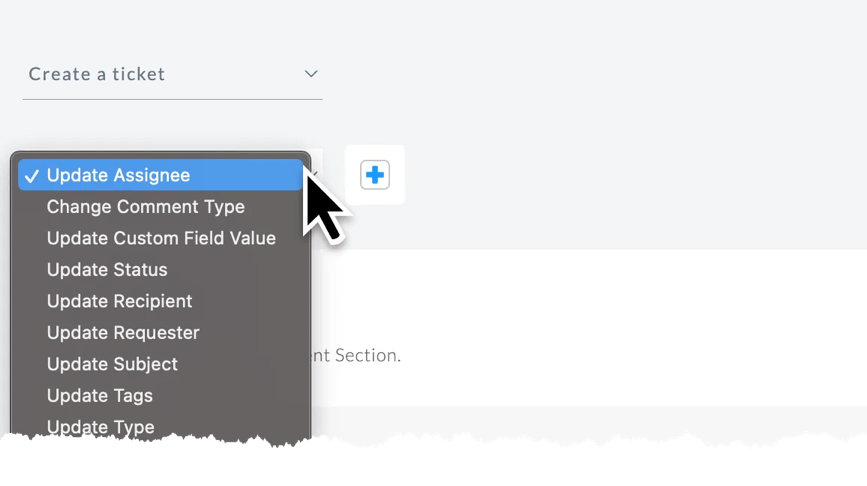
Task: Expand the Create a ticket chevron arrow
Action: [311, 74]
